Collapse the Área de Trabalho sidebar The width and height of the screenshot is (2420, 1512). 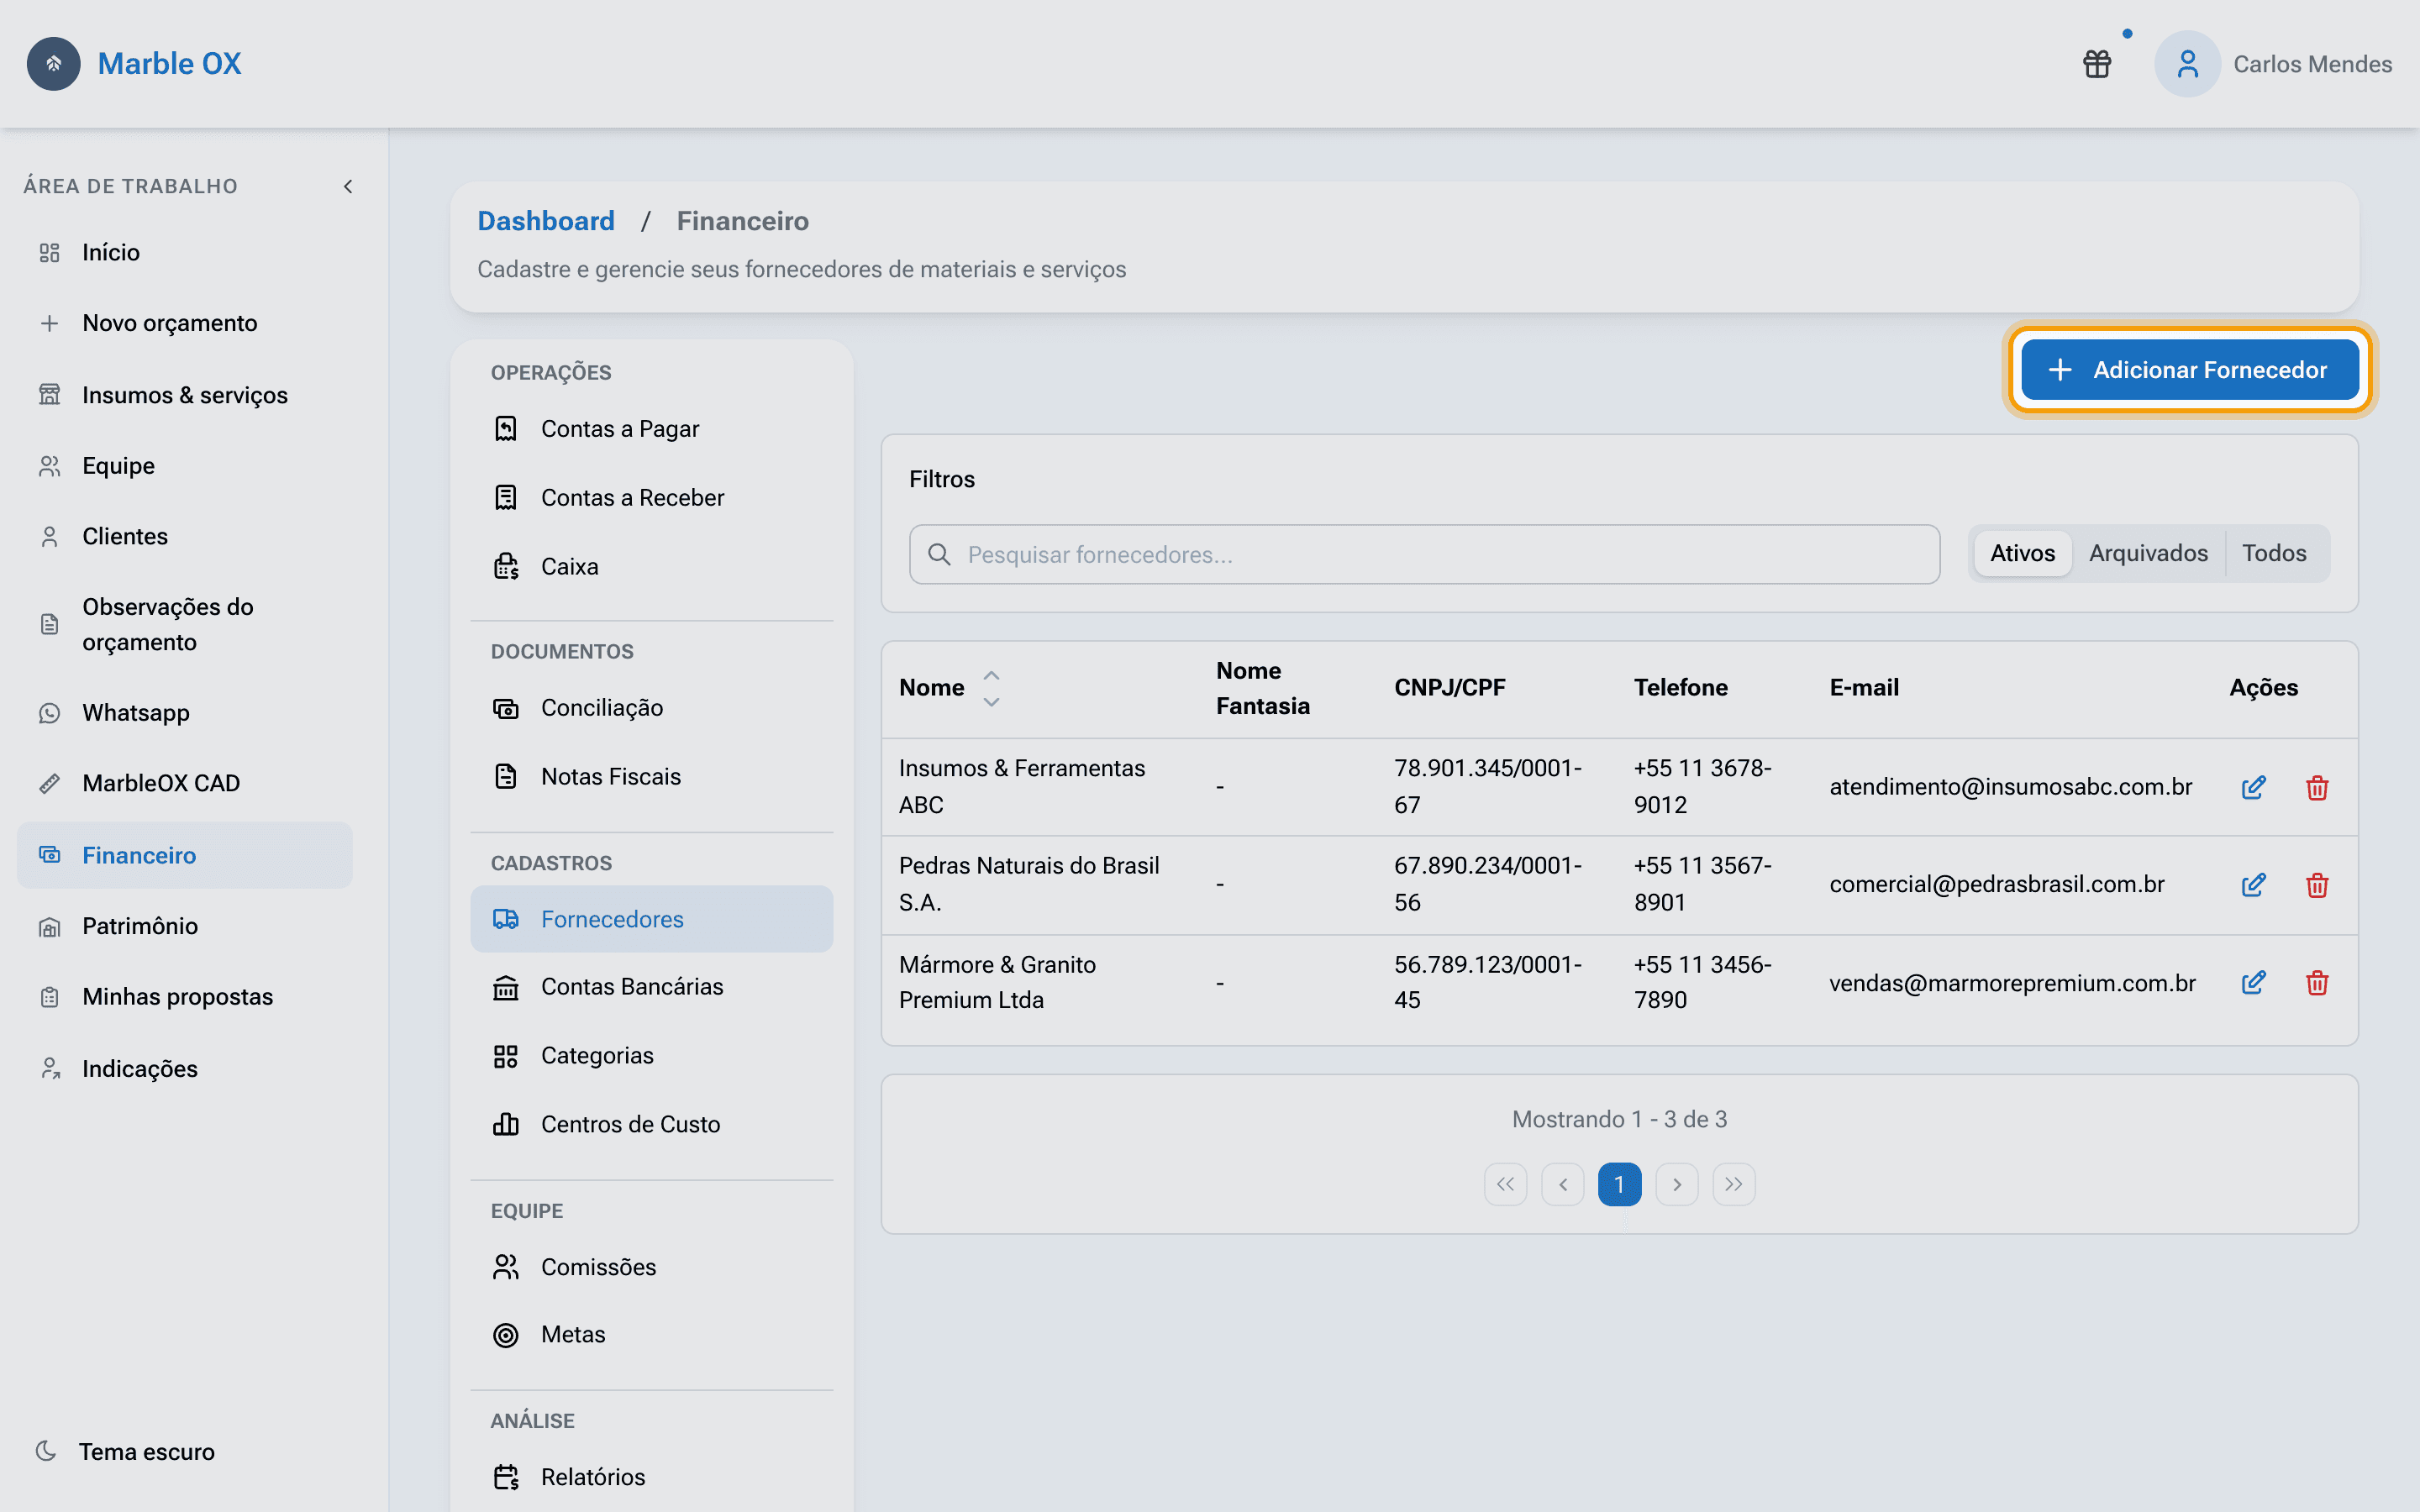tap(348, 186)
